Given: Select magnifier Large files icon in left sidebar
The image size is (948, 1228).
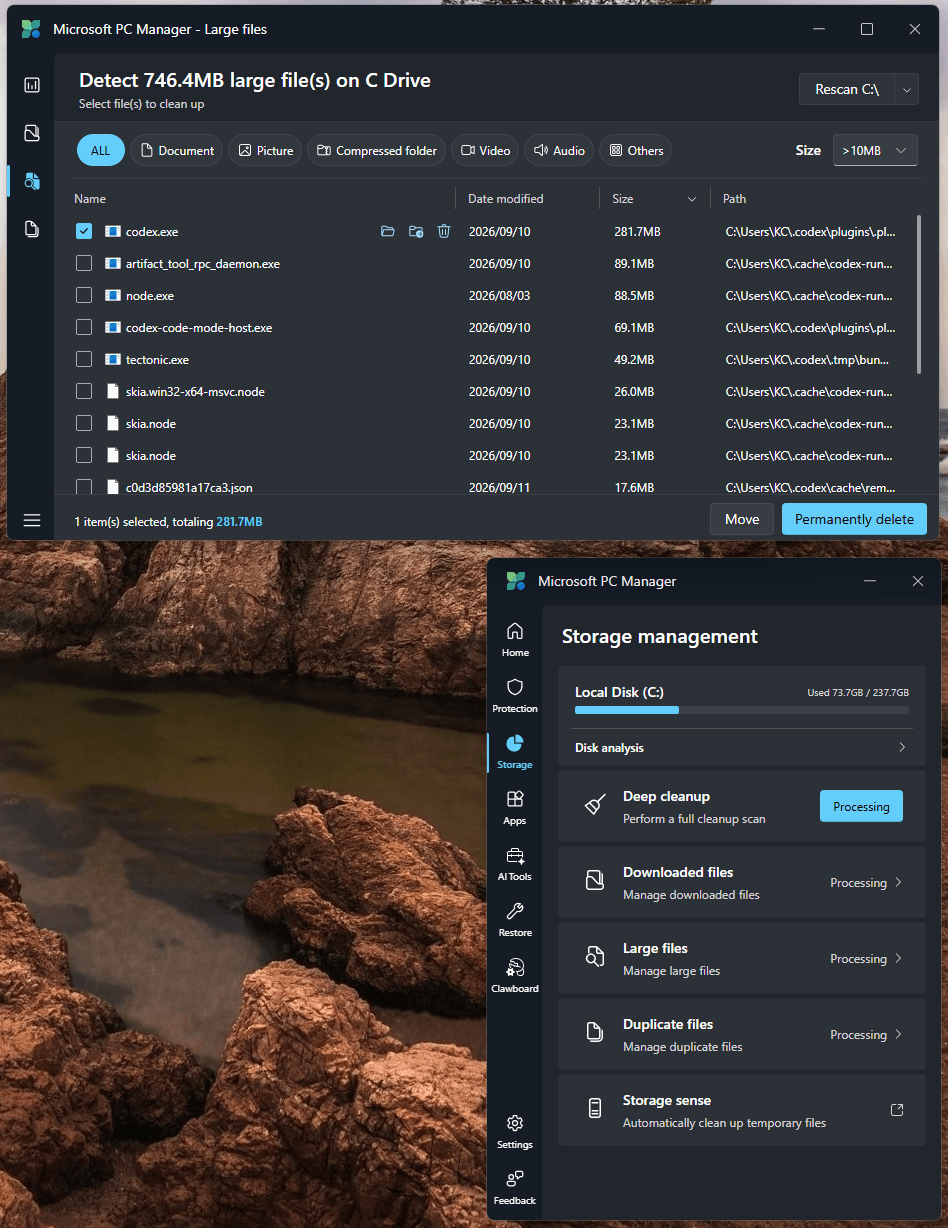Looking at the screenshot, I should point(32,181).
